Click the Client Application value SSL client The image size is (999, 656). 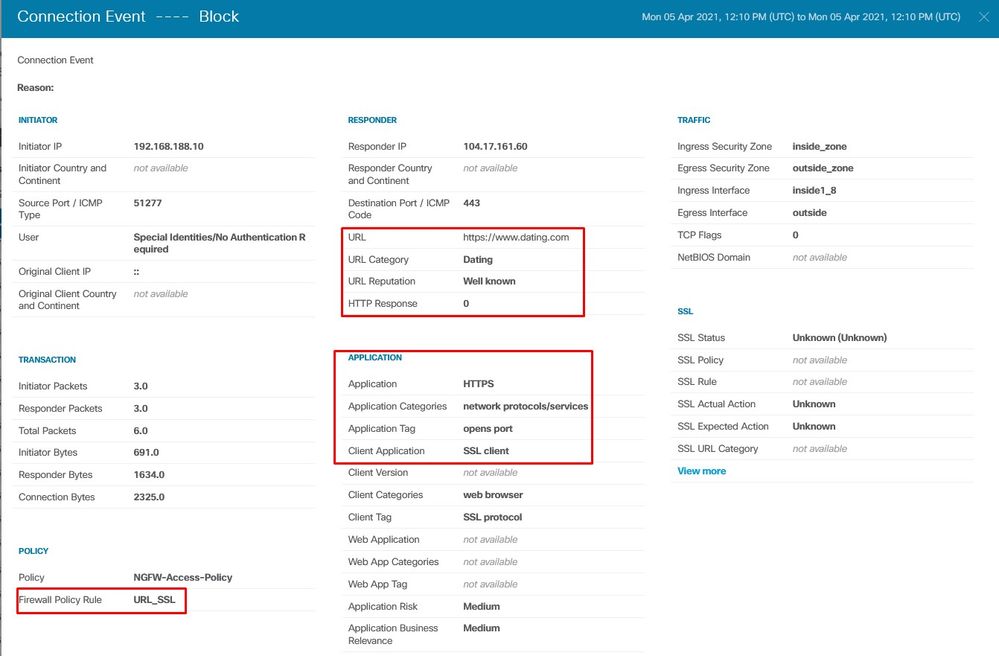pyautogui.click(x=486, y=451)
